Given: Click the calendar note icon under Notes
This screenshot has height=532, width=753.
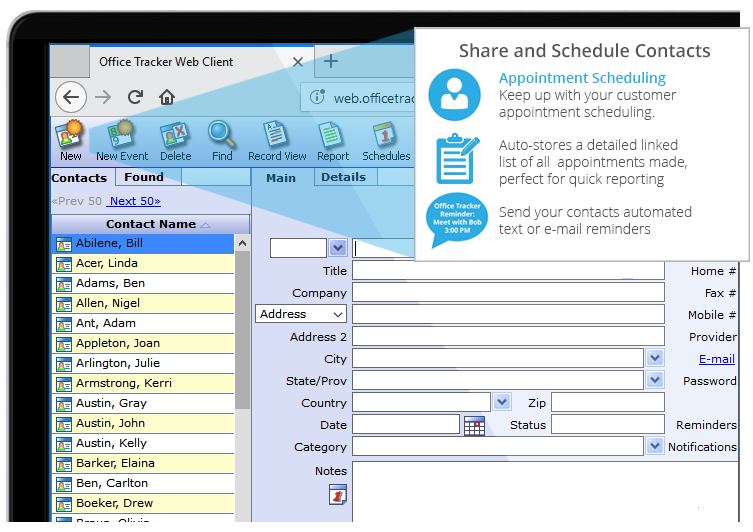Looking at the screenshot, I should click(338, 495).
